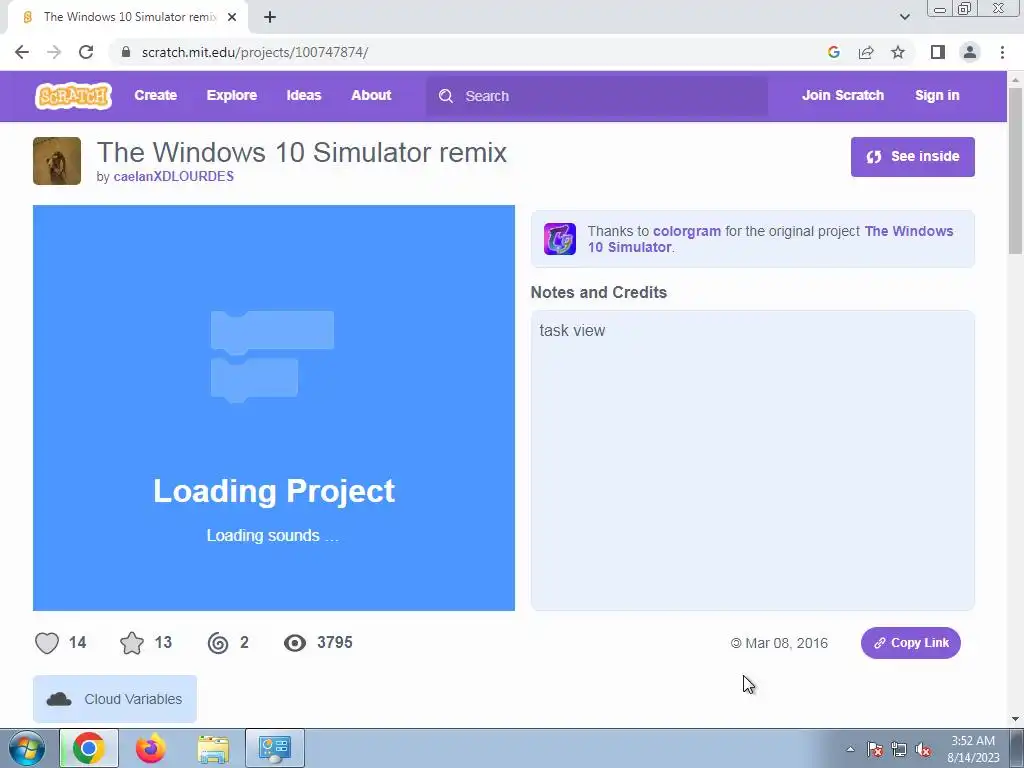
Task: Click the Scratch logo
Action: coord(73,96)
